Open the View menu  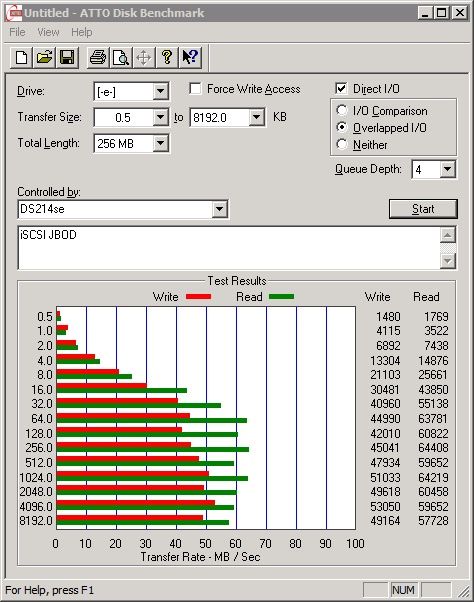pyautogui.click(x=48, y=32)
